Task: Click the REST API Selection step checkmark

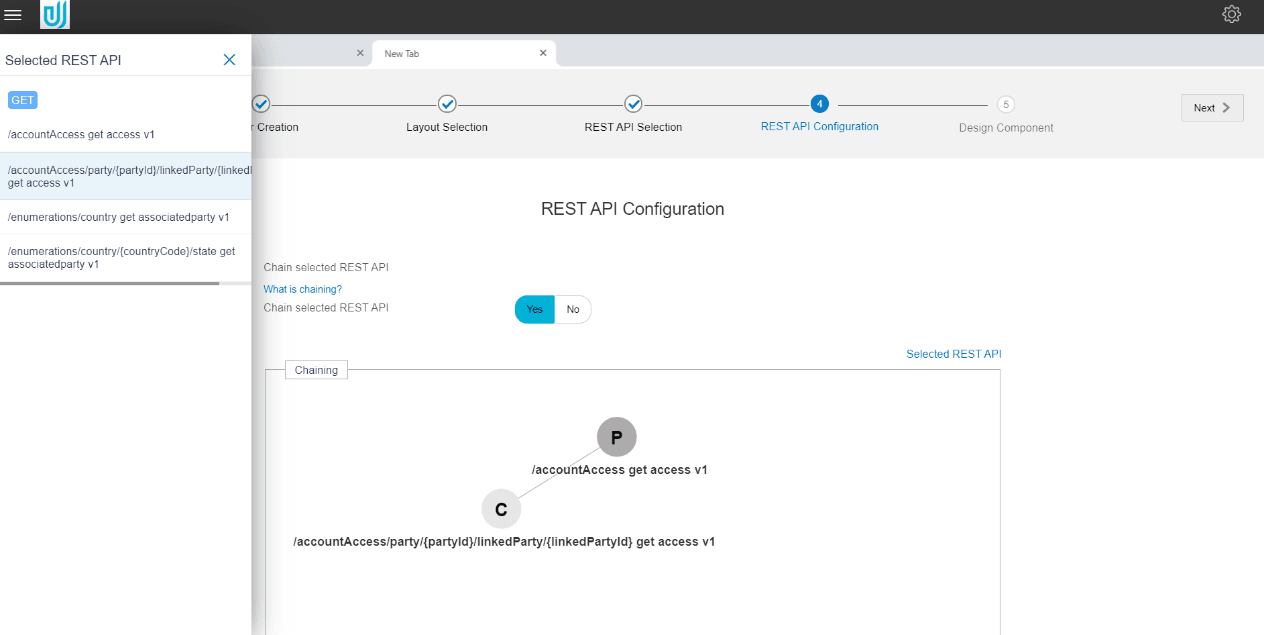Action: (633, 104)
